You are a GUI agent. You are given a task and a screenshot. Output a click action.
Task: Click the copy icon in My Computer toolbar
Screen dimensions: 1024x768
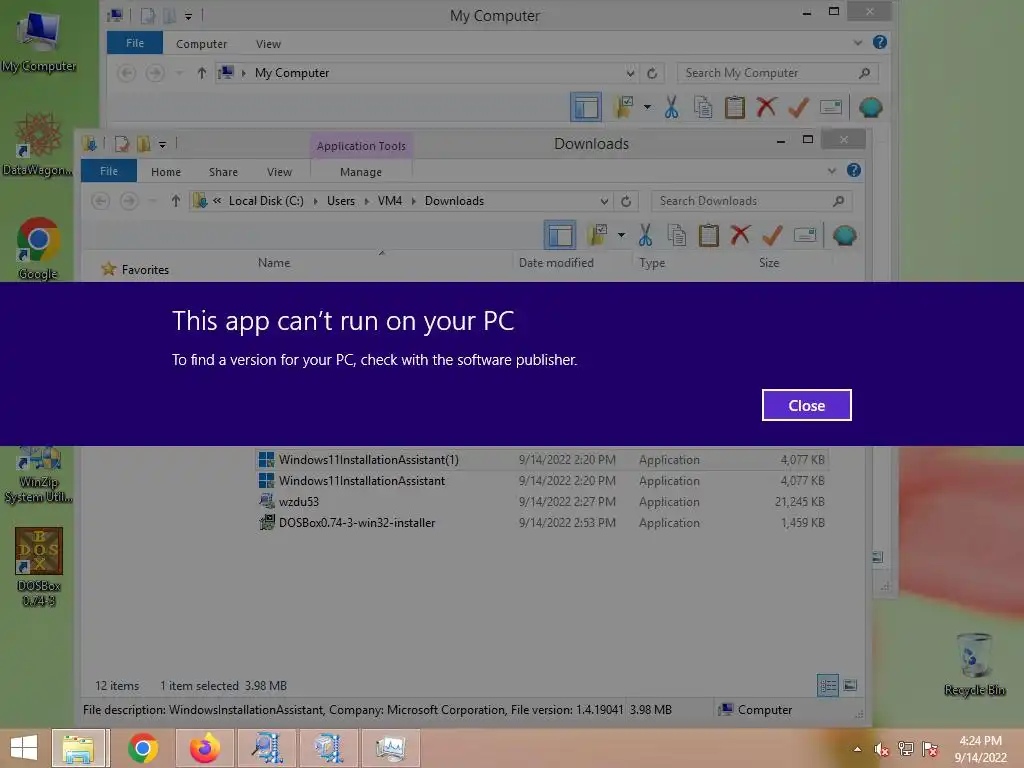[703, 107]
